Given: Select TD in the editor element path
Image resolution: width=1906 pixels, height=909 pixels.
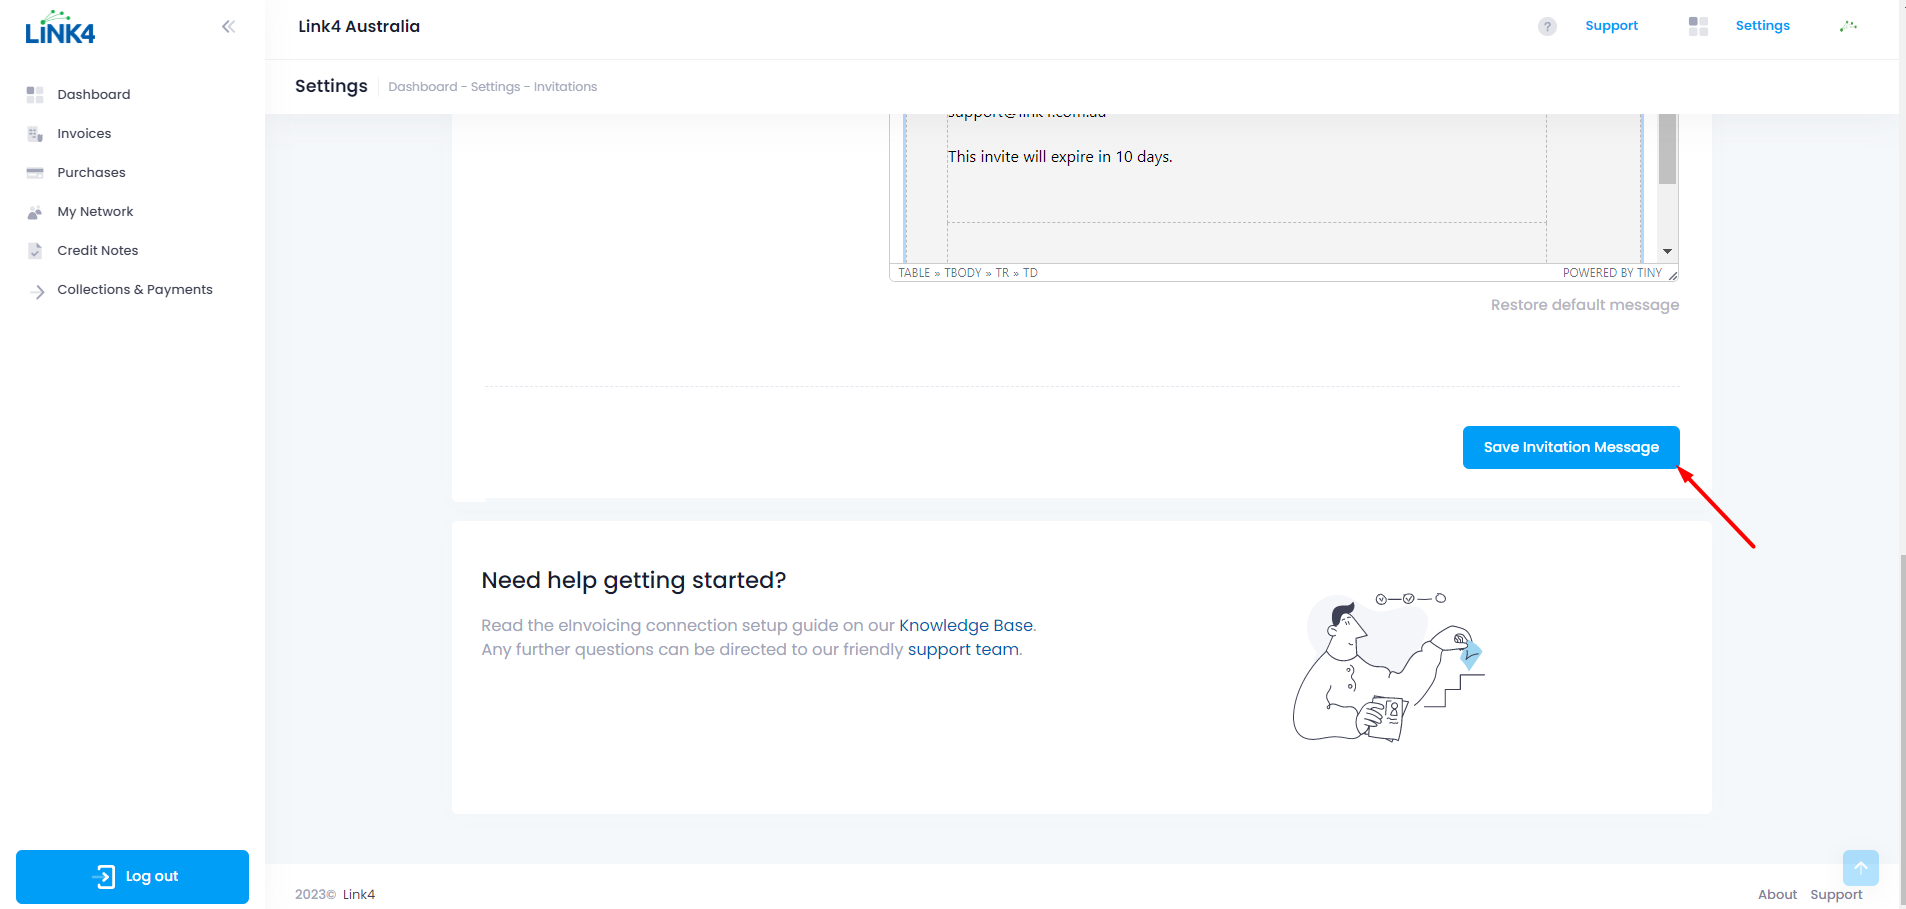Looking at the screenshot, I should point(1030,273).
